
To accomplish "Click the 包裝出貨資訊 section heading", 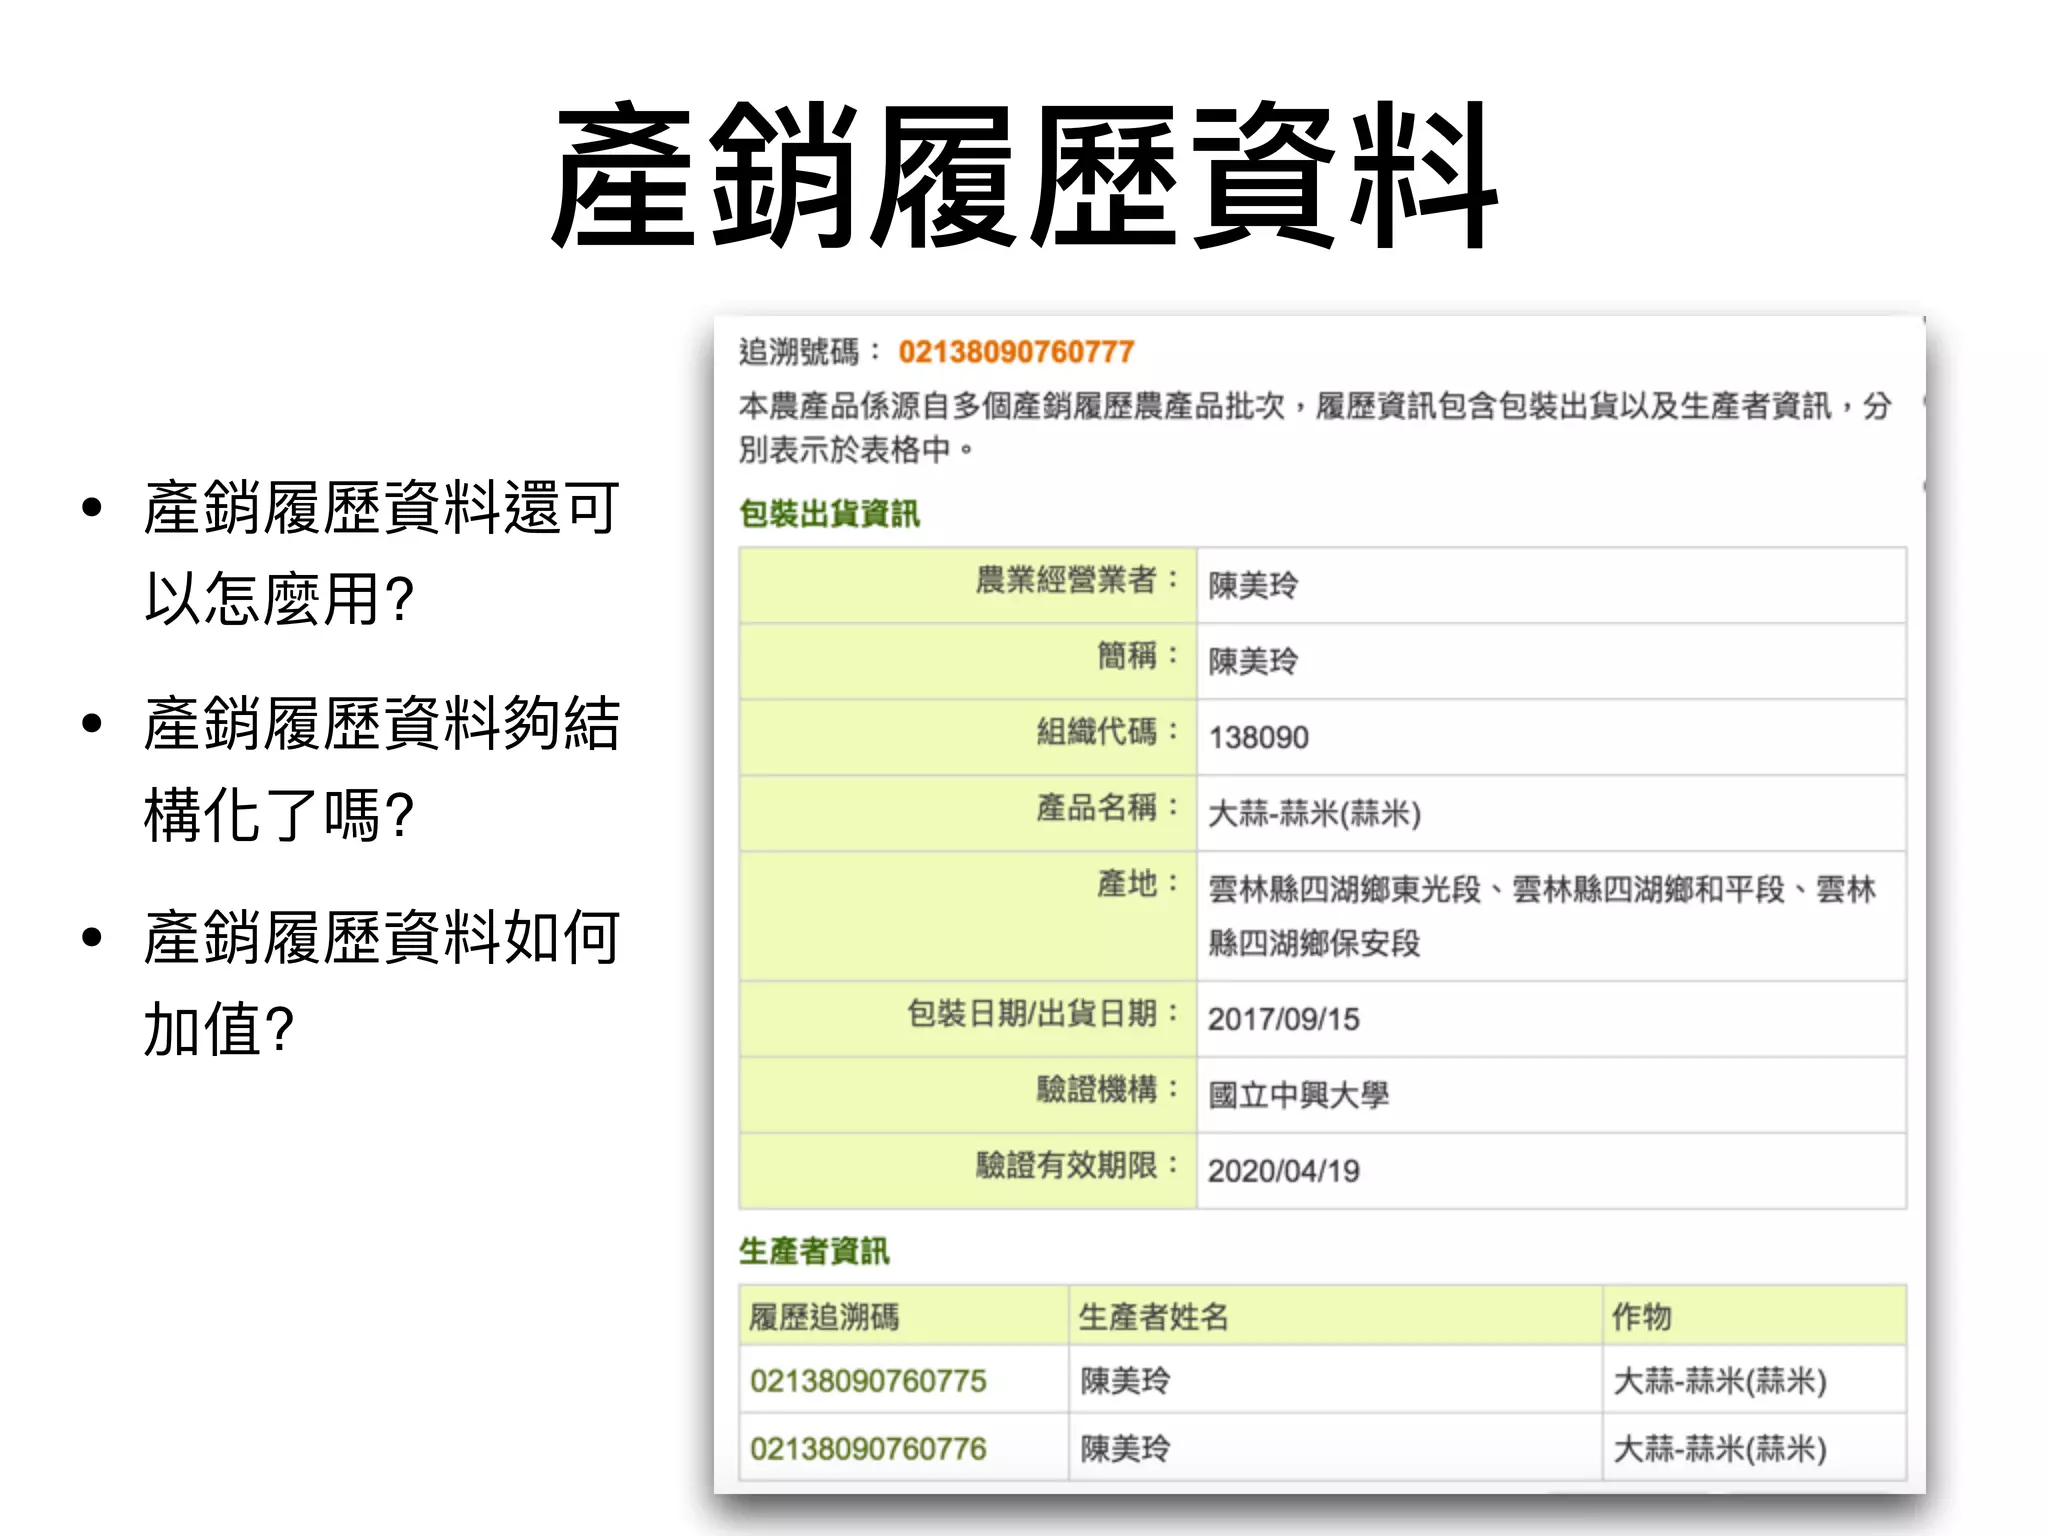I will click(x=829, y=514).
